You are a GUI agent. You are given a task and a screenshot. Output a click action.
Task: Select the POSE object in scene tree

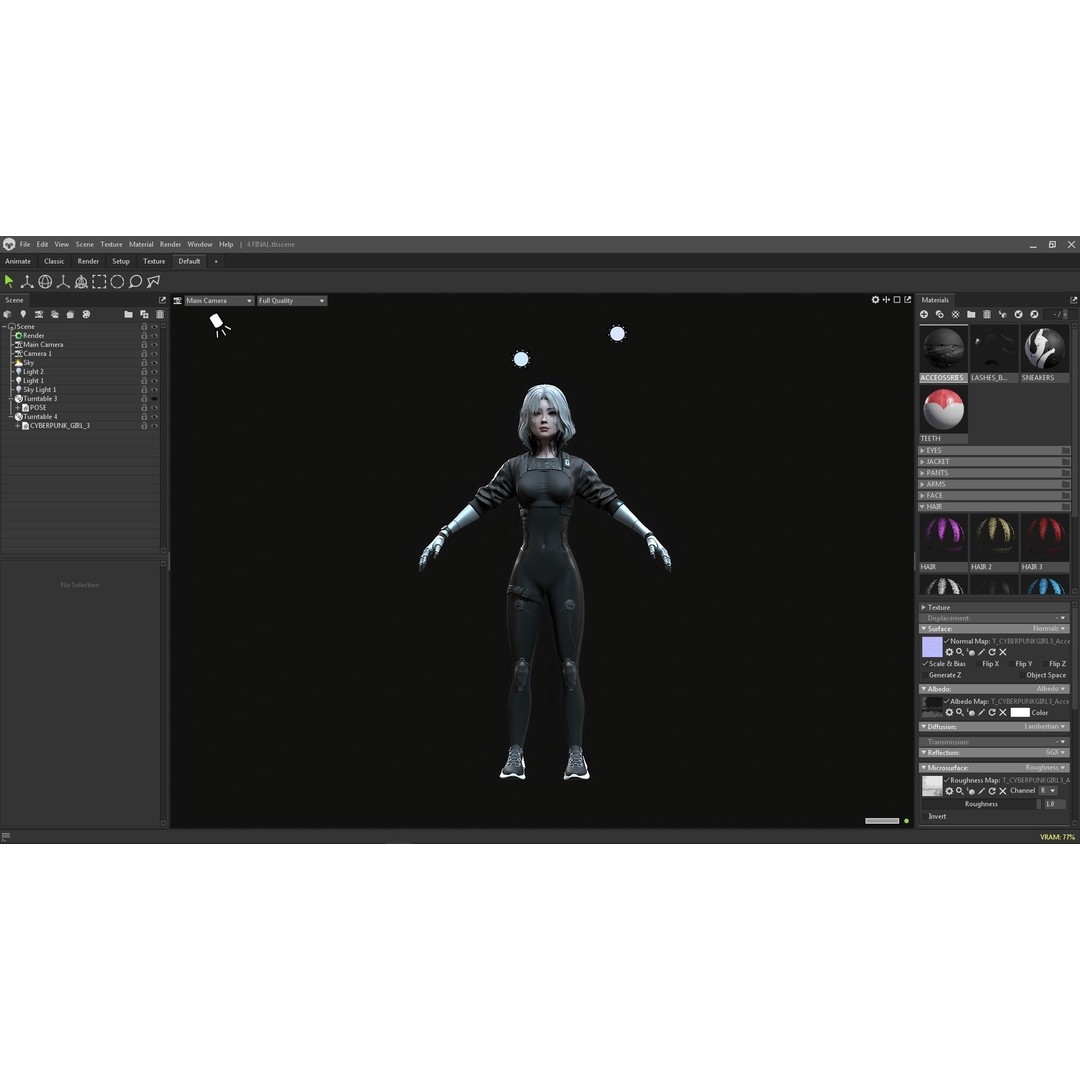pyautogui.click(x=38, y=408)
